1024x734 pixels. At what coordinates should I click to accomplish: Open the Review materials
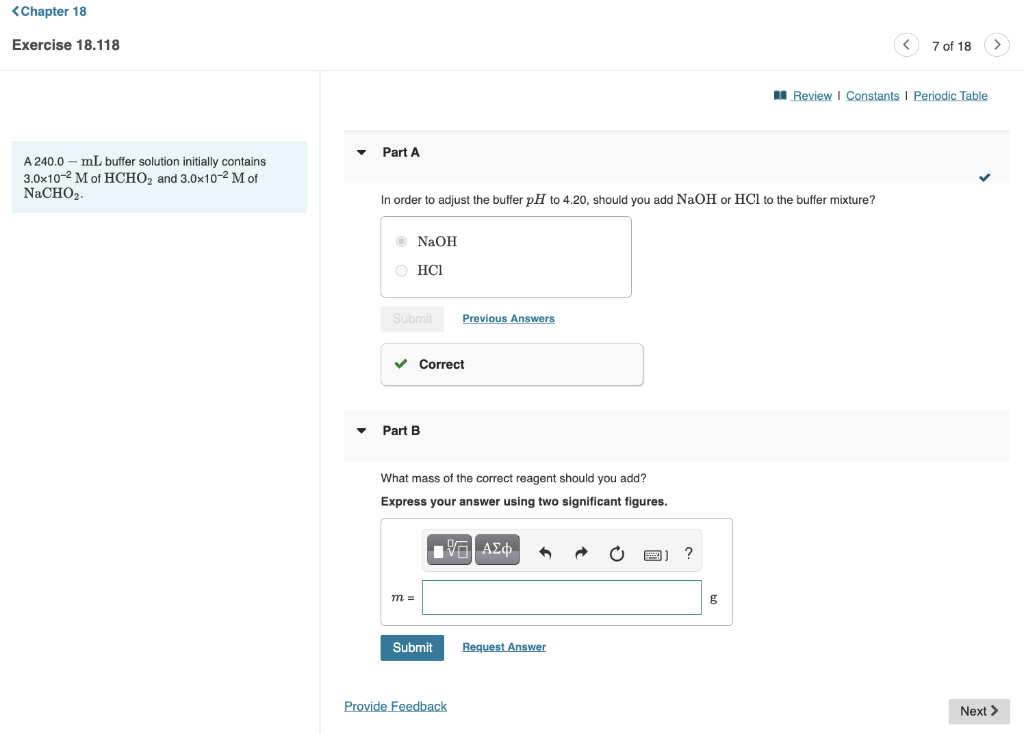(810, 95)
